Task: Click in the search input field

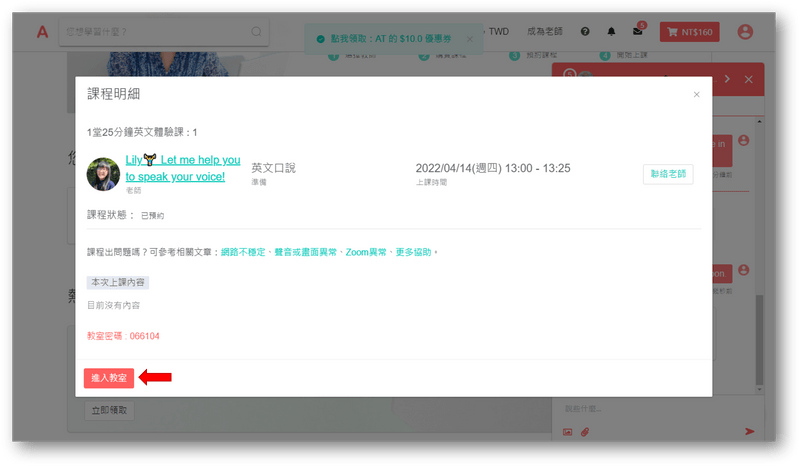Action: tap(155, 32)
